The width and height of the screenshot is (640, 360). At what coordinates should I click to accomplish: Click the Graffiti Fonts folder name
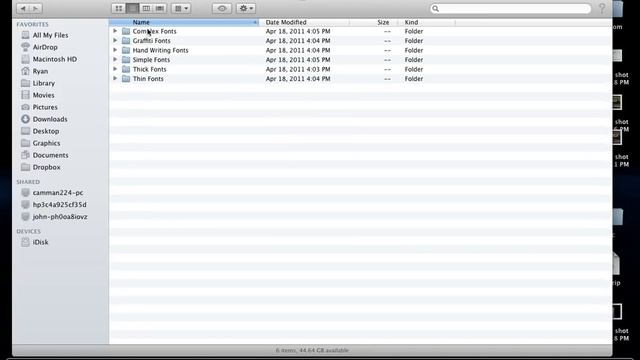(x=151, y=40)
